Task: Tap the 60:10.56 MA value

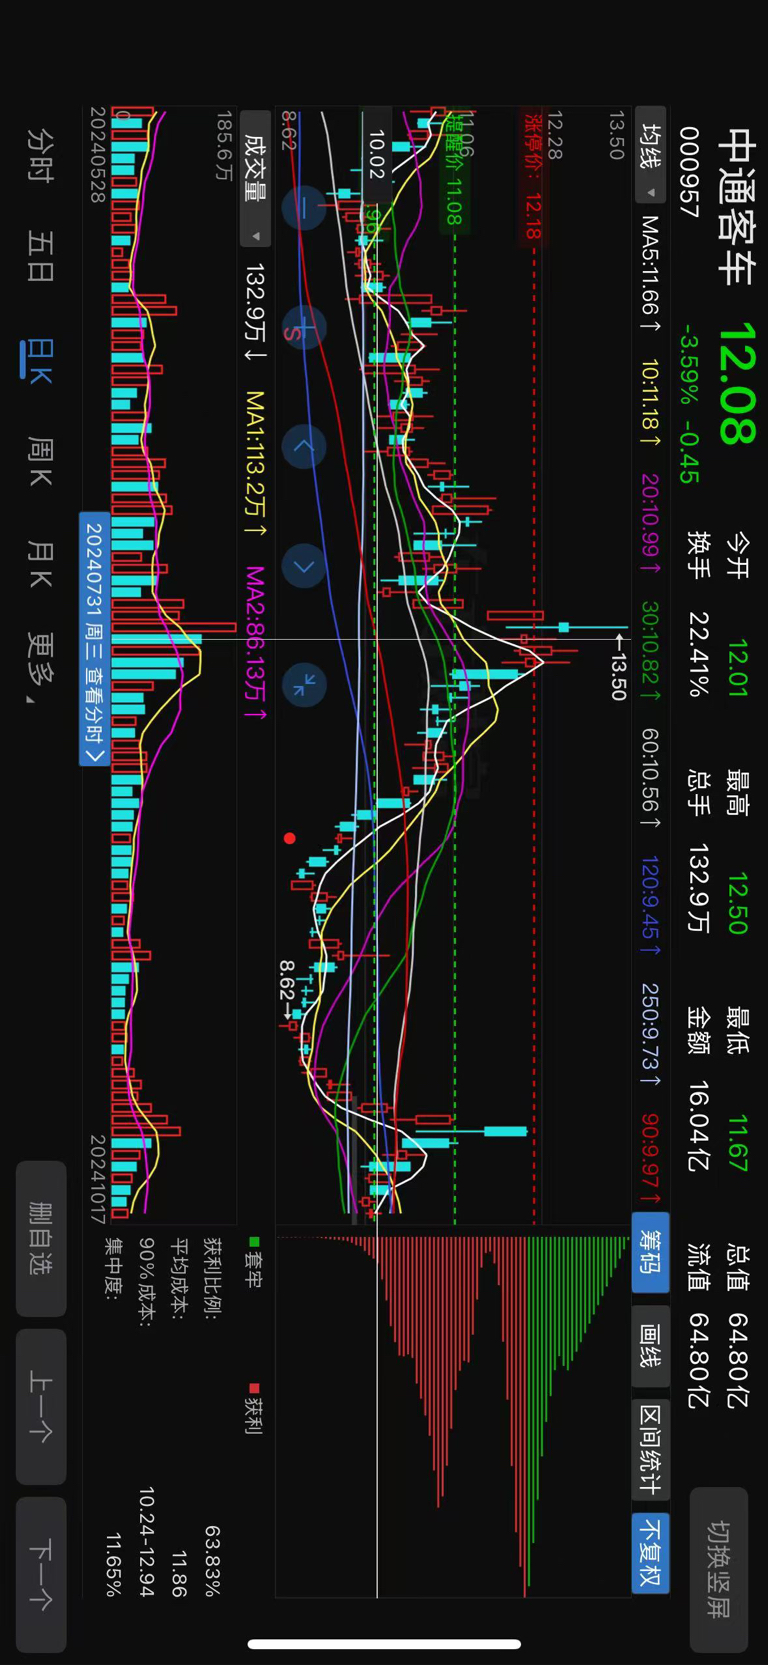Action: tap(651, 778)
